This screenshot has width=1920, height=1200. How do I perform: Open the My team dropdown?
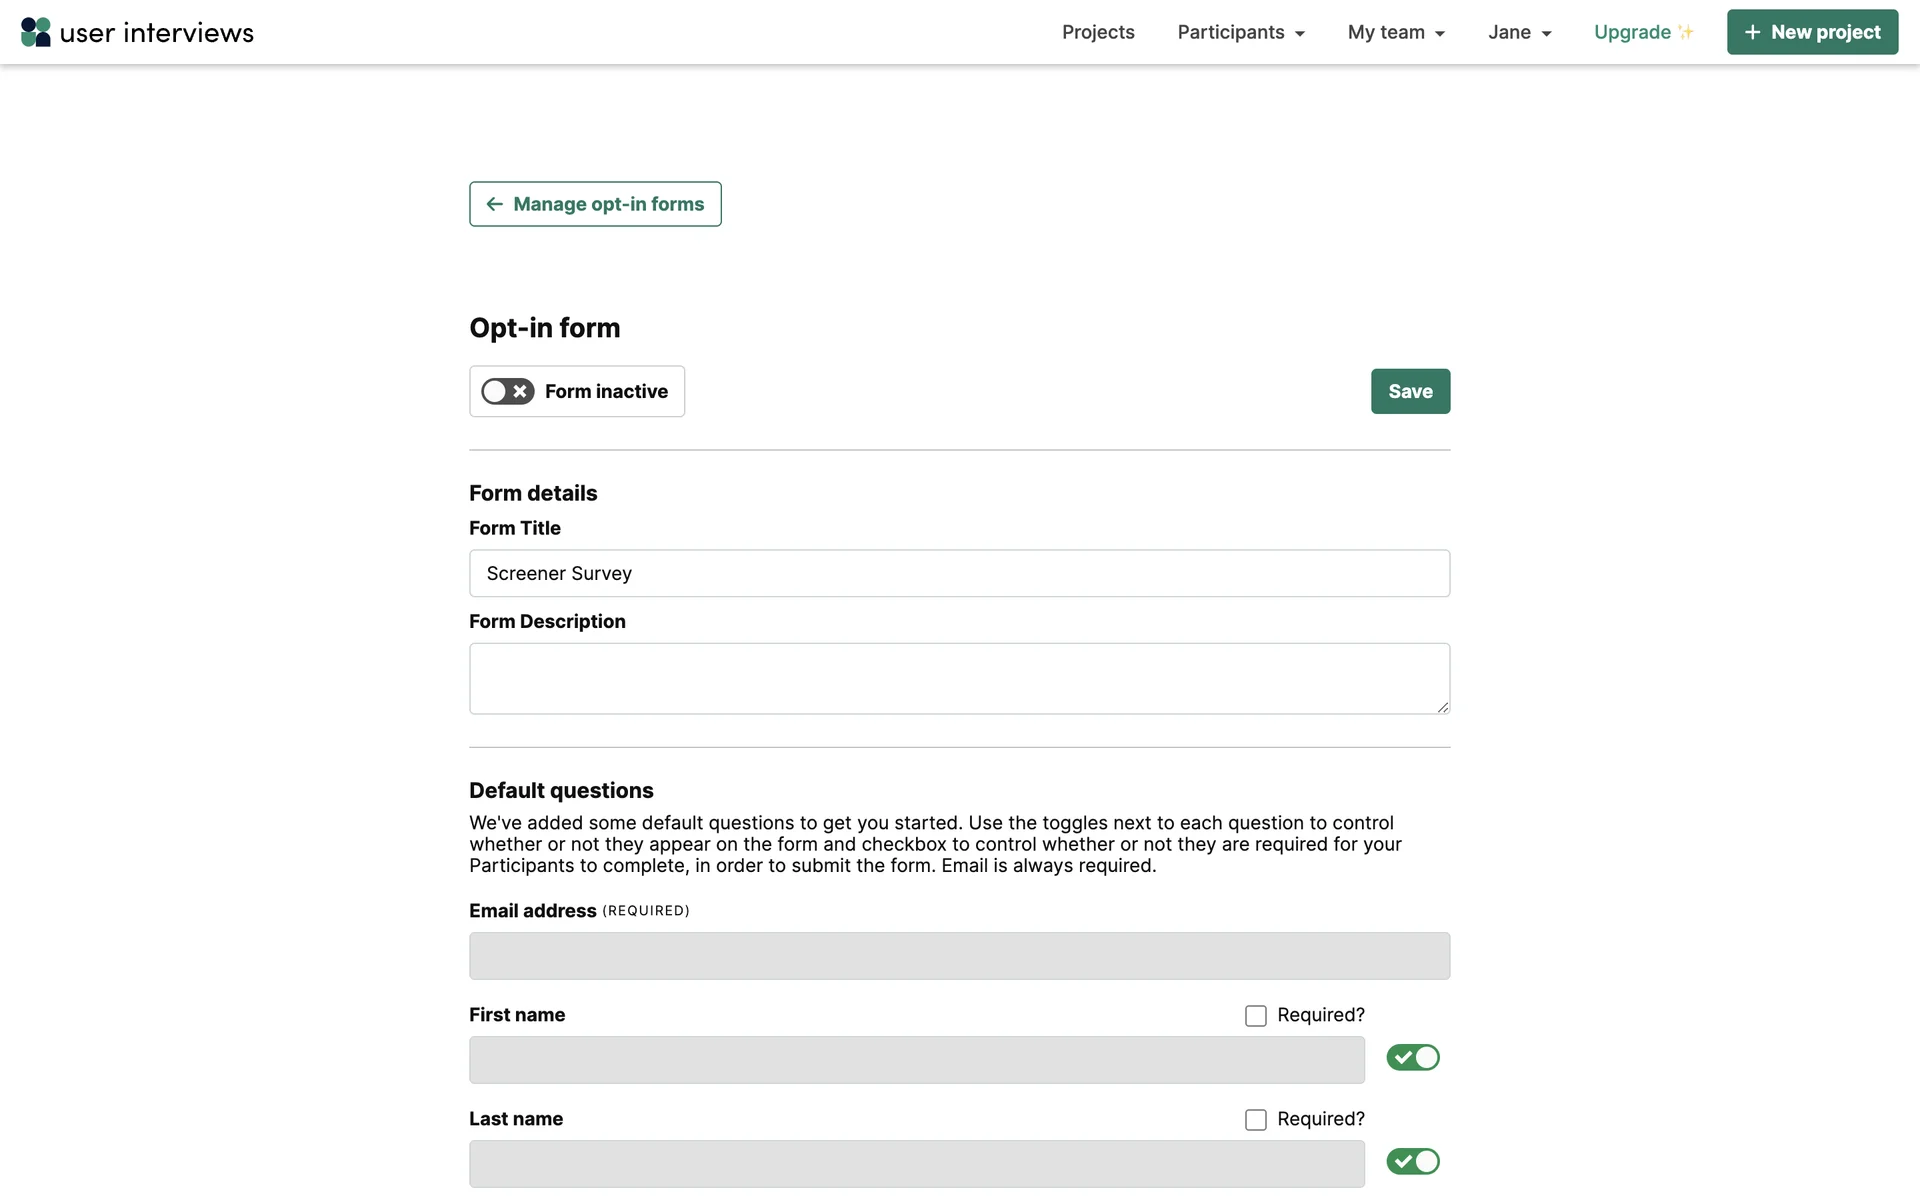pos(1396,32)
